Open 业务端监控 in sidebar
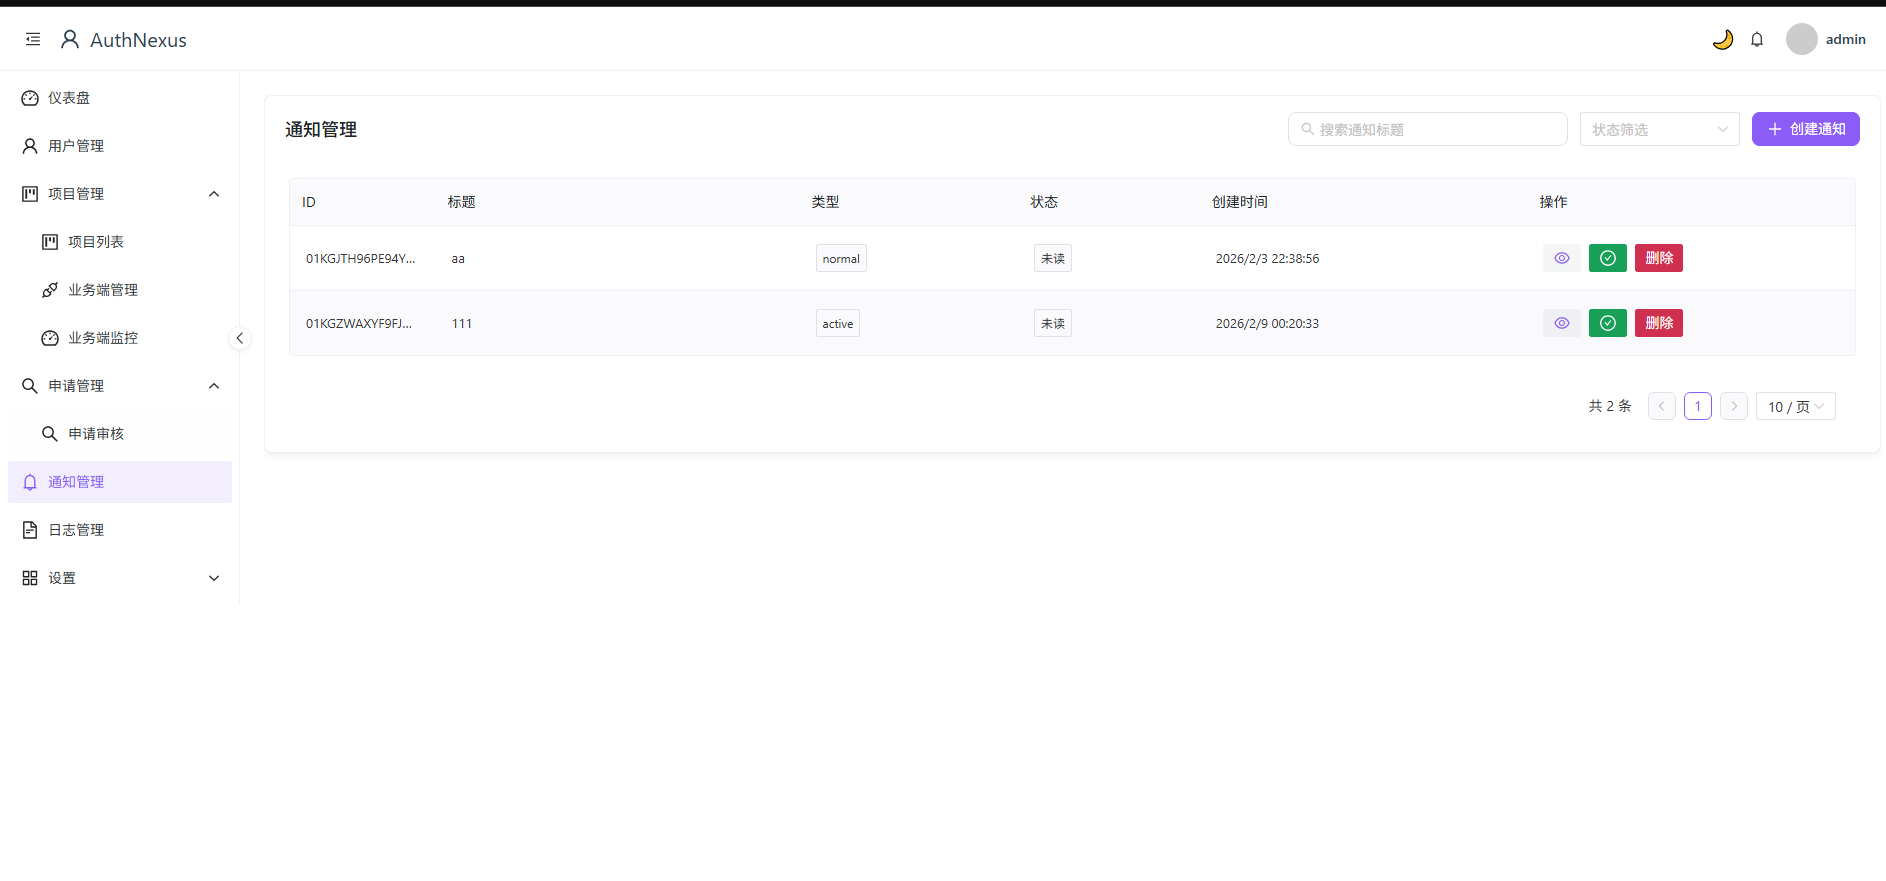 102,338
